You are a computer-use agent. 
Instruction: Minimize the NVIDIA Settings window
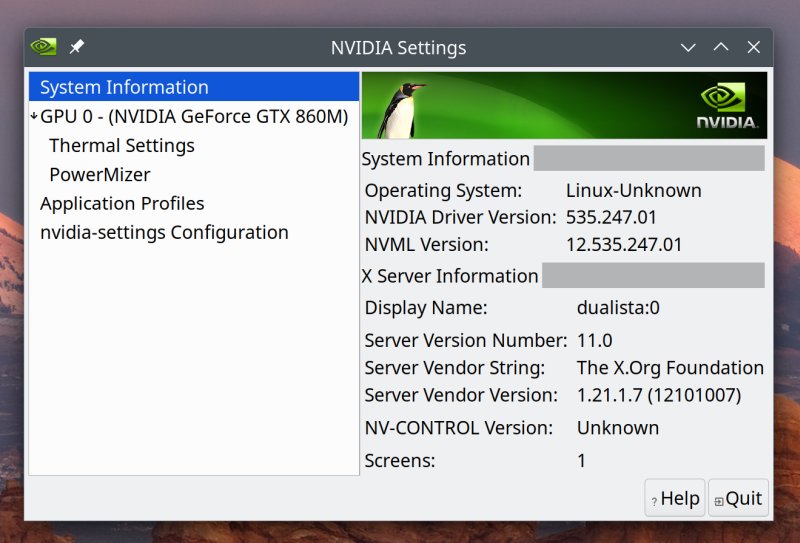[688, 47]
